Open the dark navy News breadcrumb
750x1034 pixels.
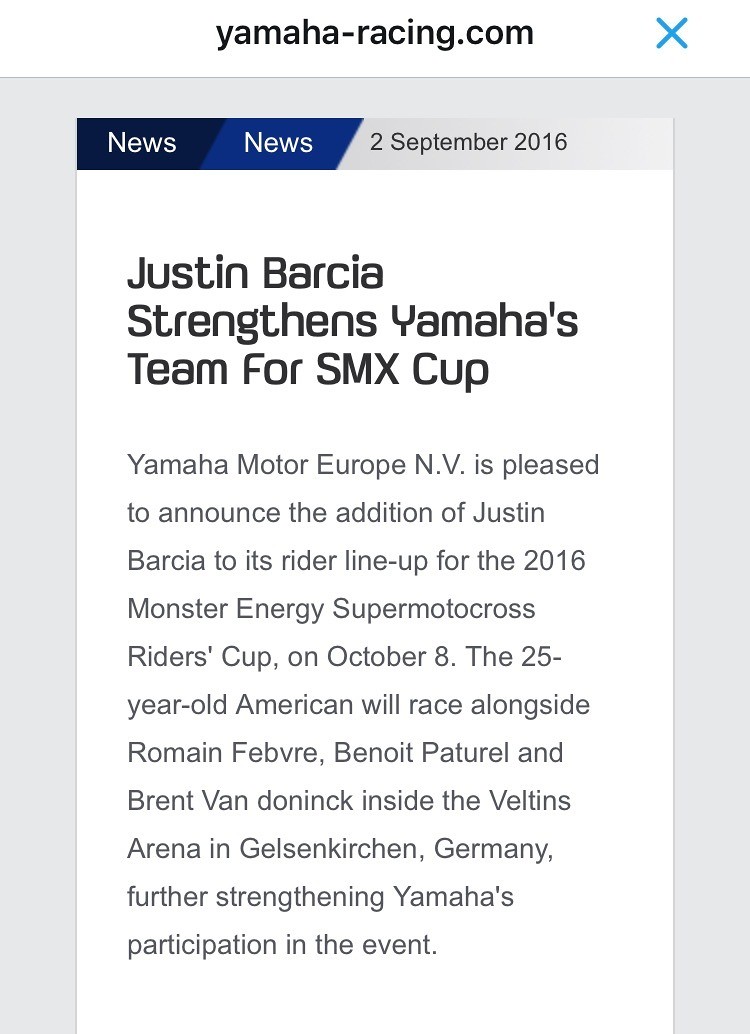[142, 142]
